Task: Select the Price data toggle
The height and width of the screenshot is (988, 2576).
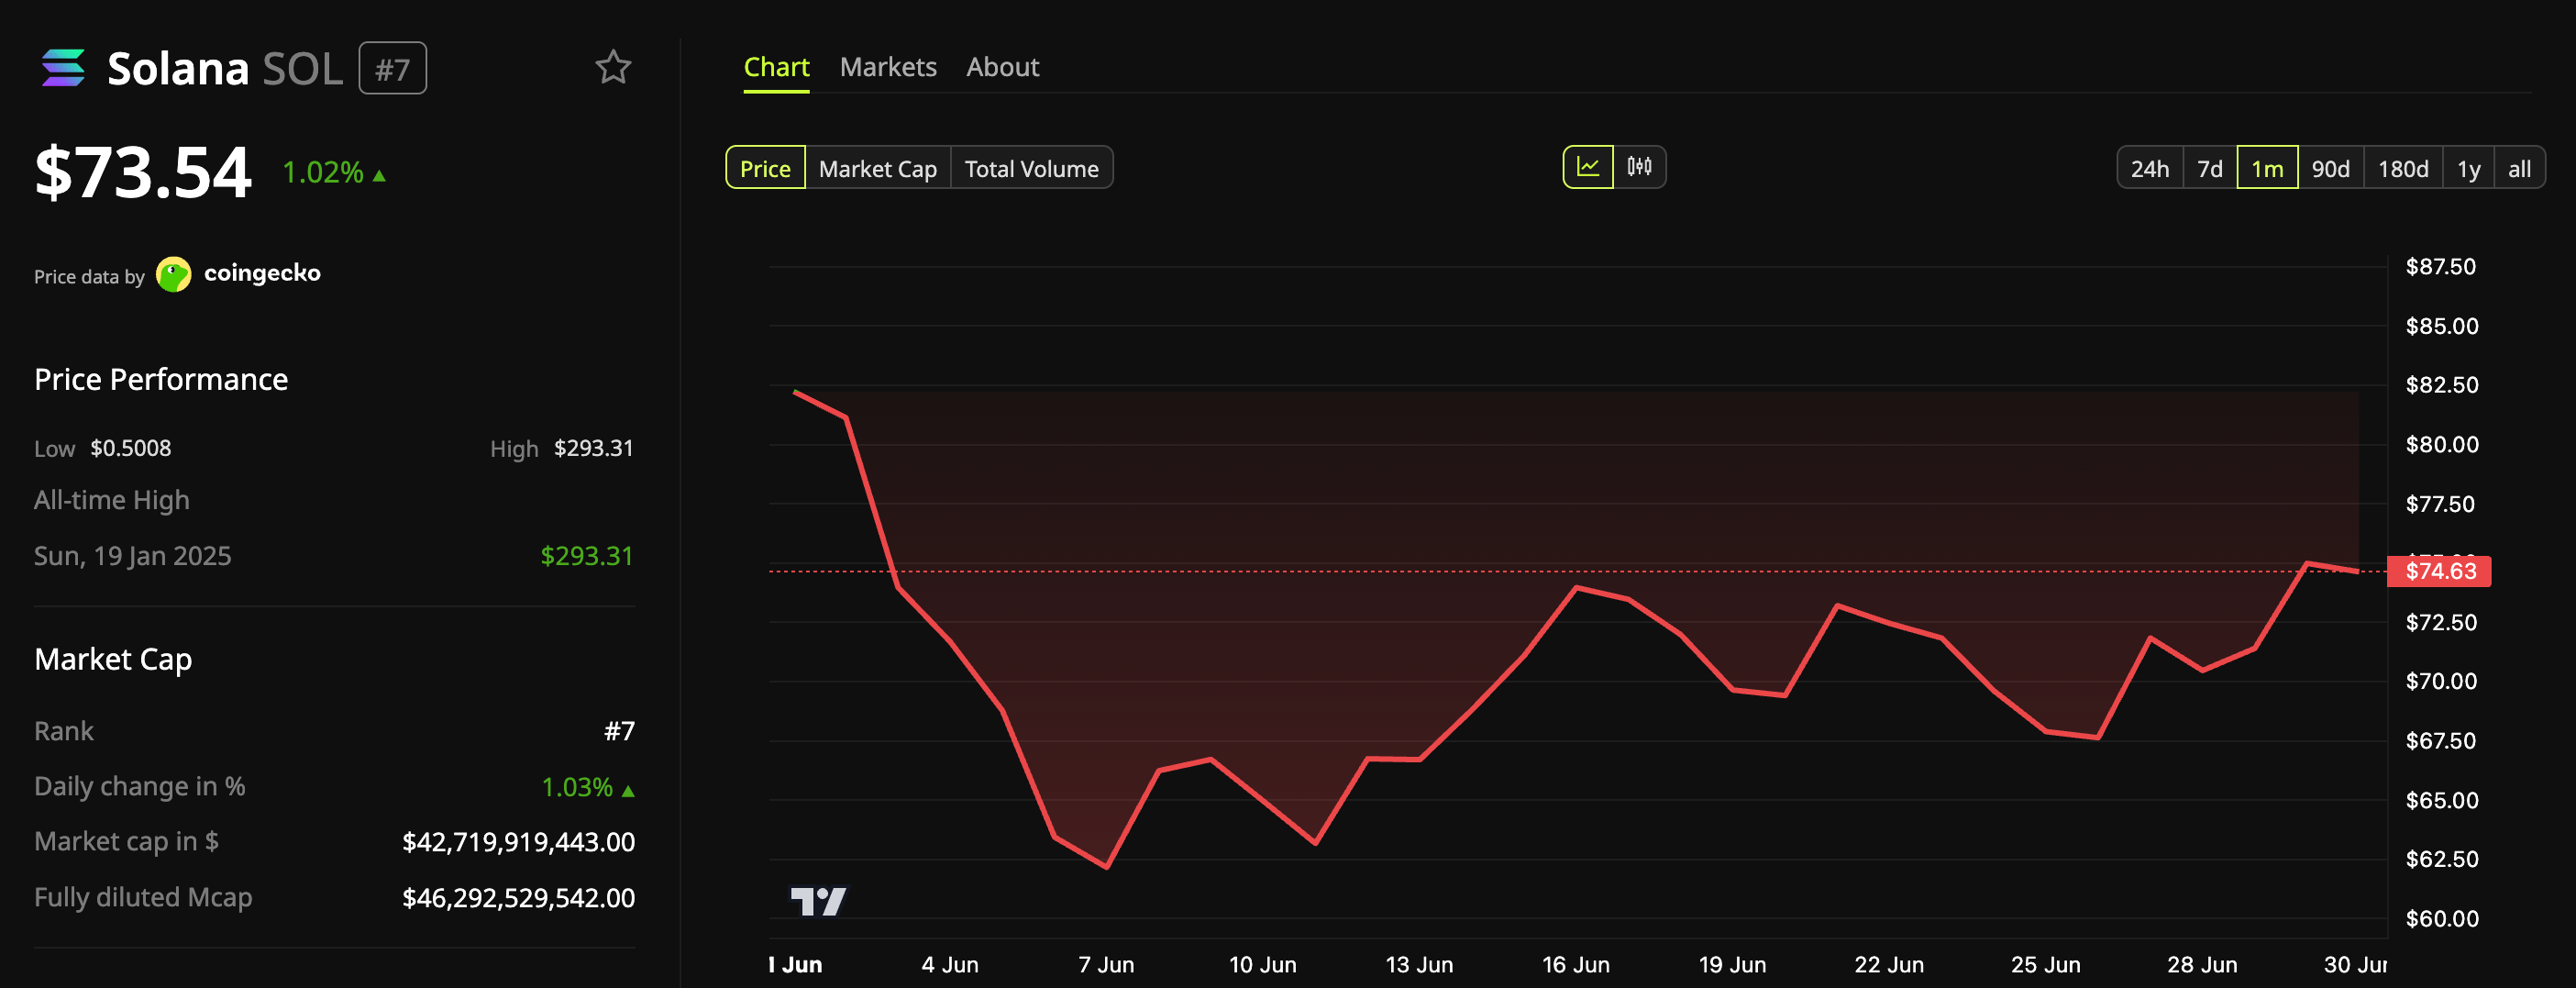Action: [765, 168]
